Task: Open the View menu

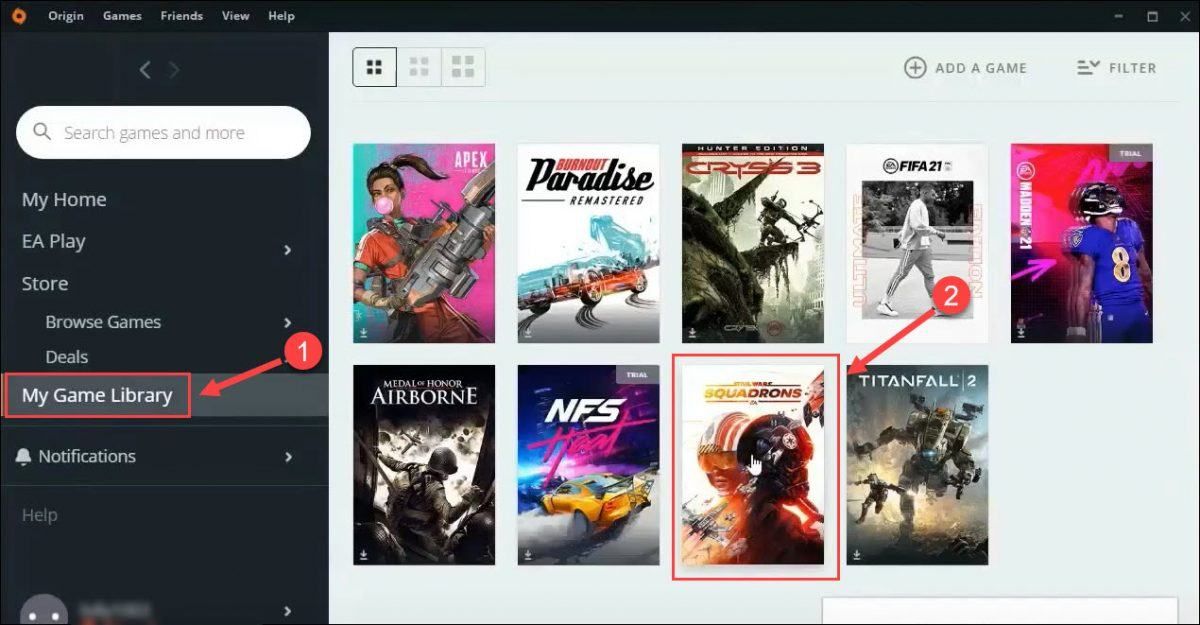Action: point(236,16)
